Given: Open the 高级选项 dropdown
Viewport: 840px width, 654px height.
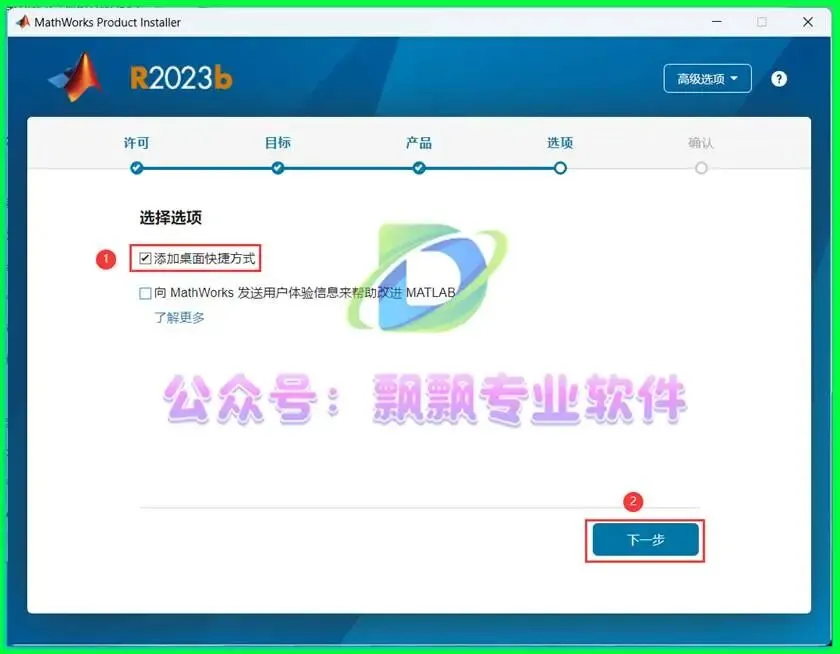Looking at the screenshot, I should (x=707, y=79).
